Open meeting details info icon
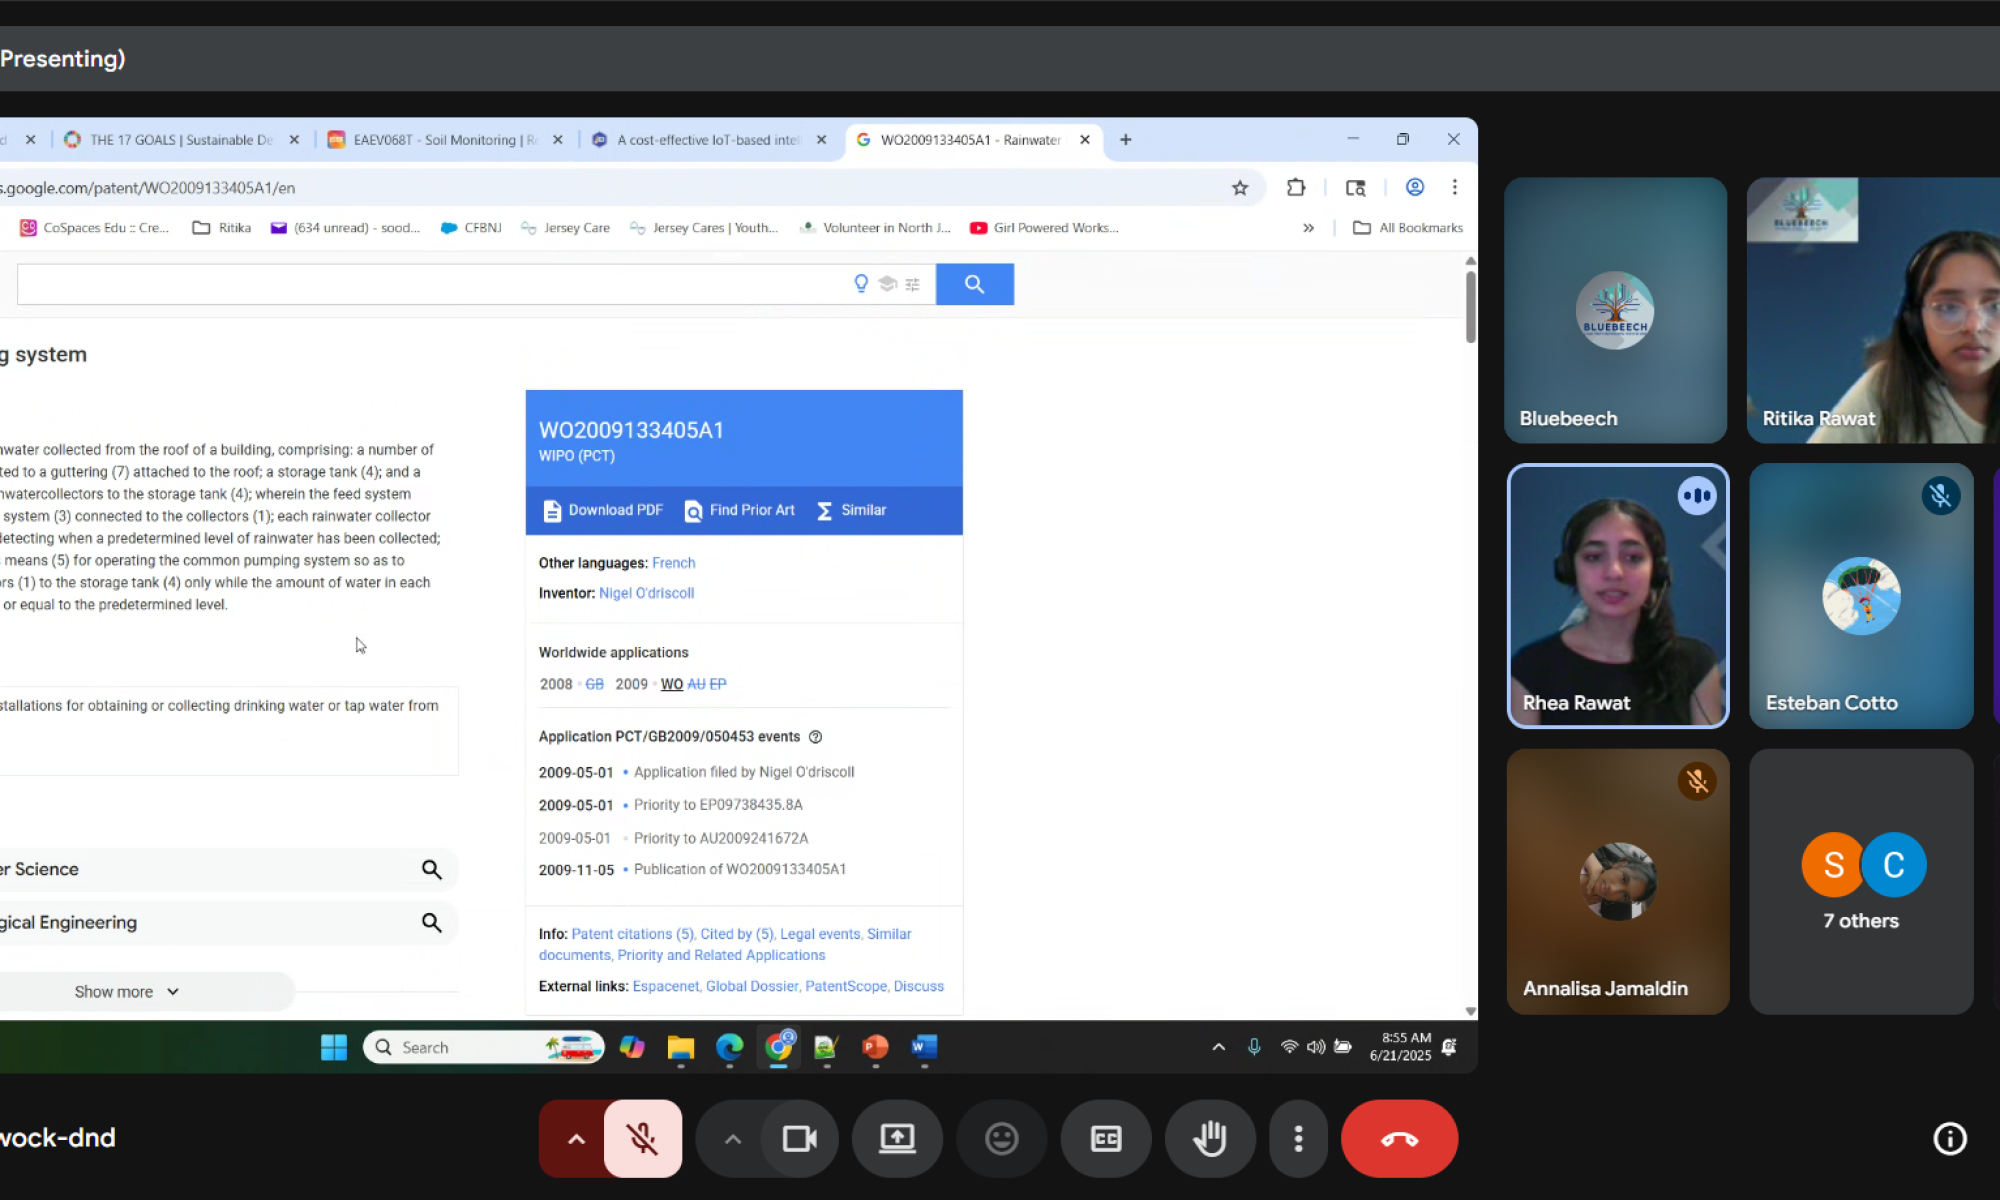2000x1200 pixels. 1949,1138
